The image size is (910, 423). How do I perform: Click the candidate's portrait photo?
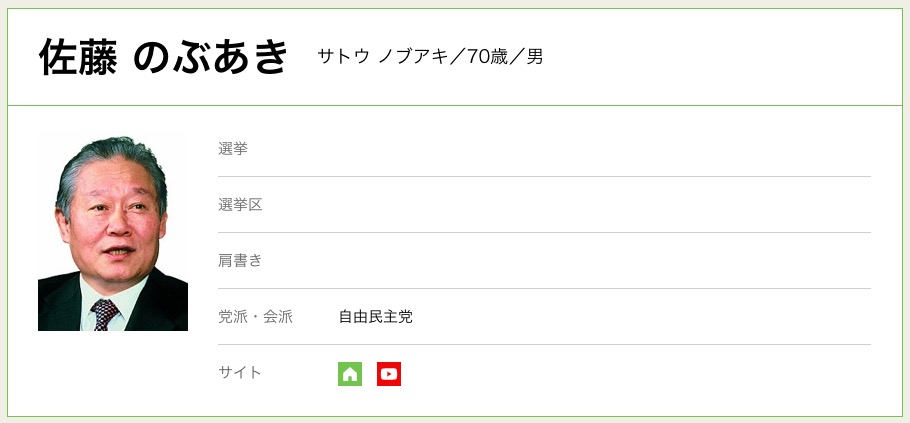pyautogui.click(x=113, y=231)
